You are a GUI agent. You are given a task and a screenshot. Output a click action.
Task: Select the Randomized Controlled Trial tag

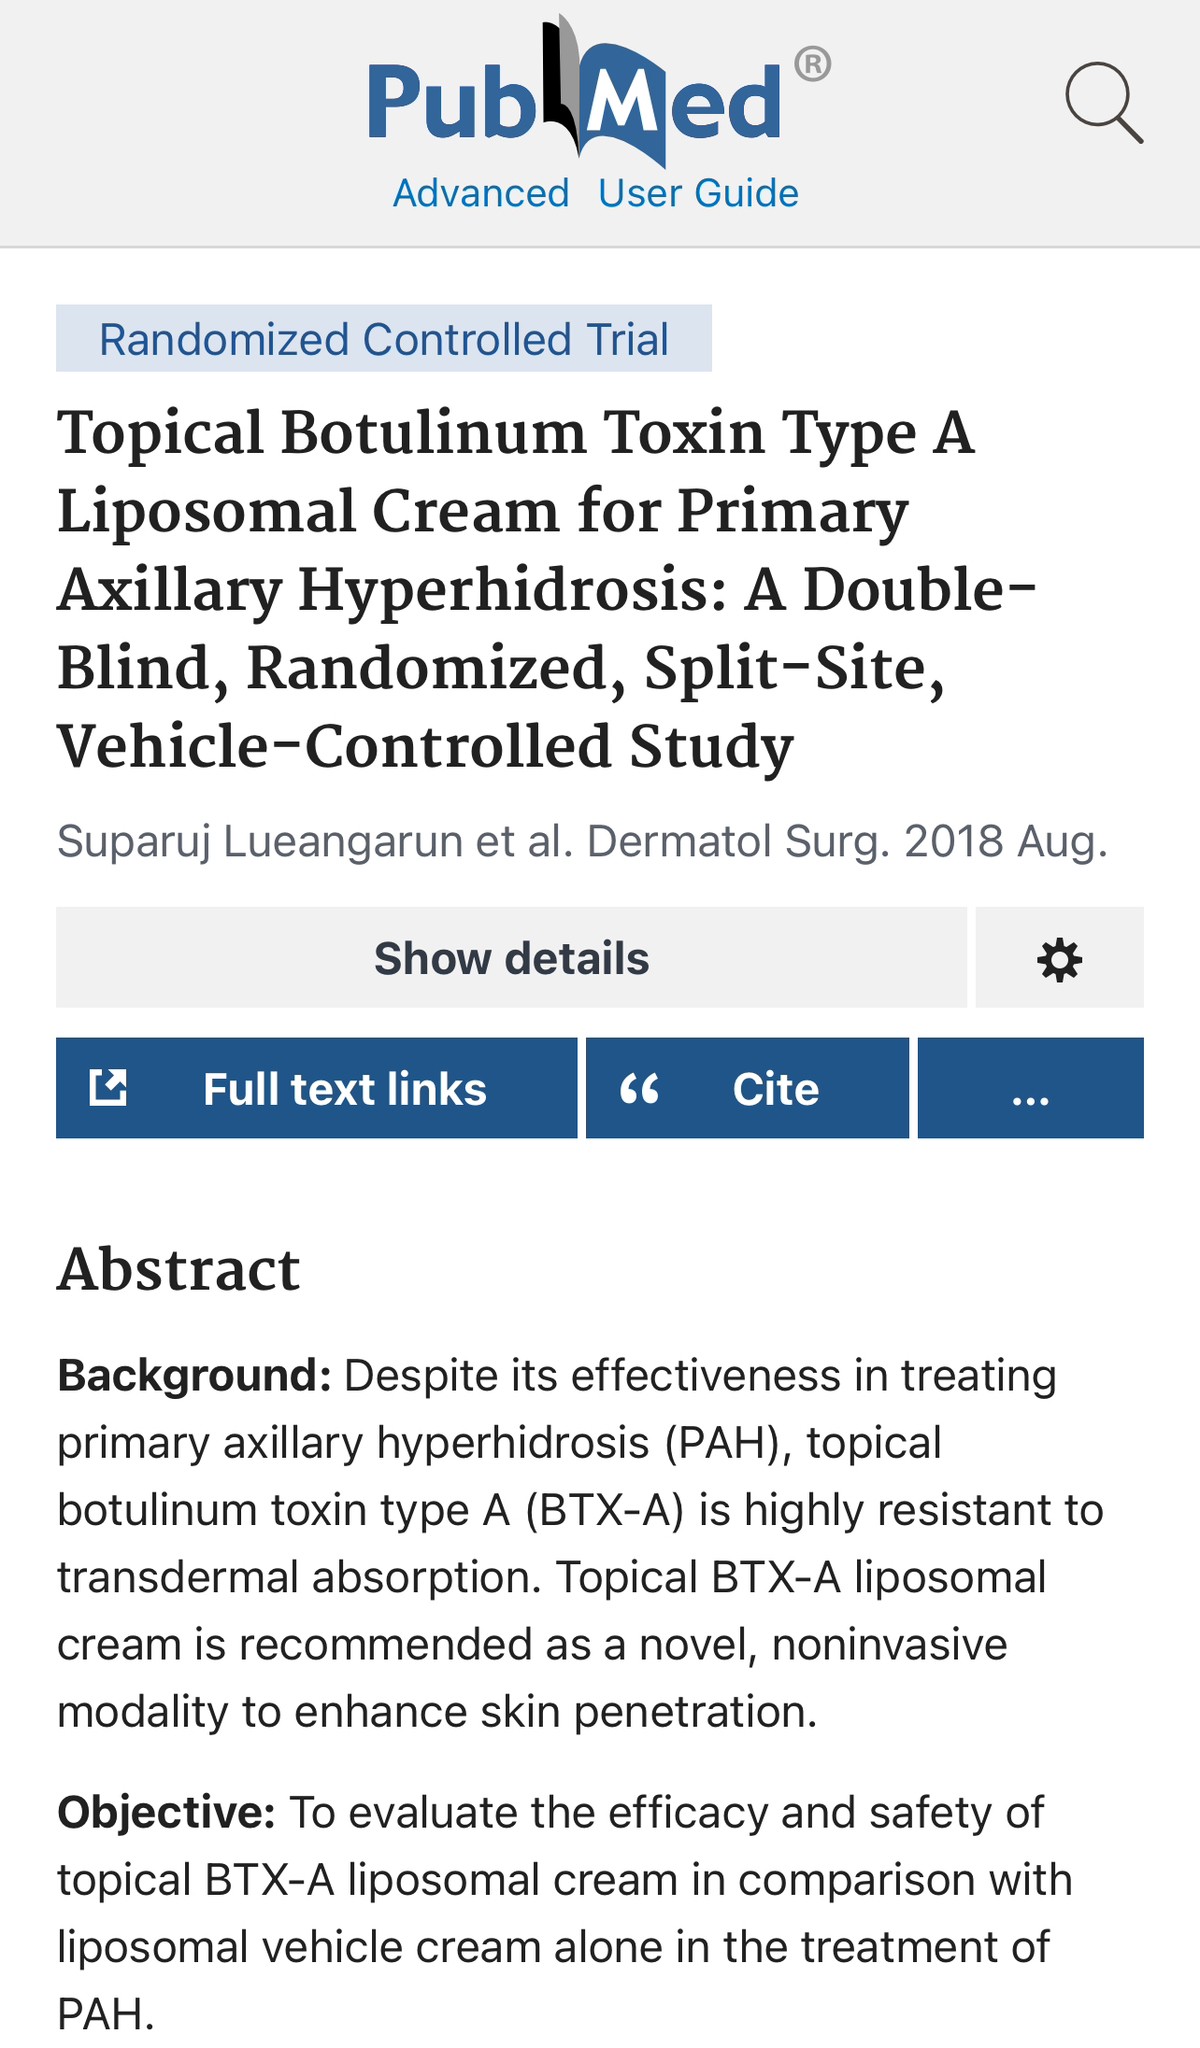coord(384,339)
